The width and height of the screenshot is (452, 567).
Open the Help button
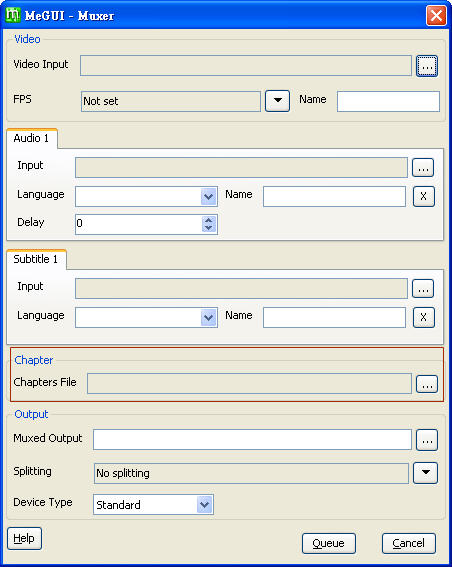(24, 538)
